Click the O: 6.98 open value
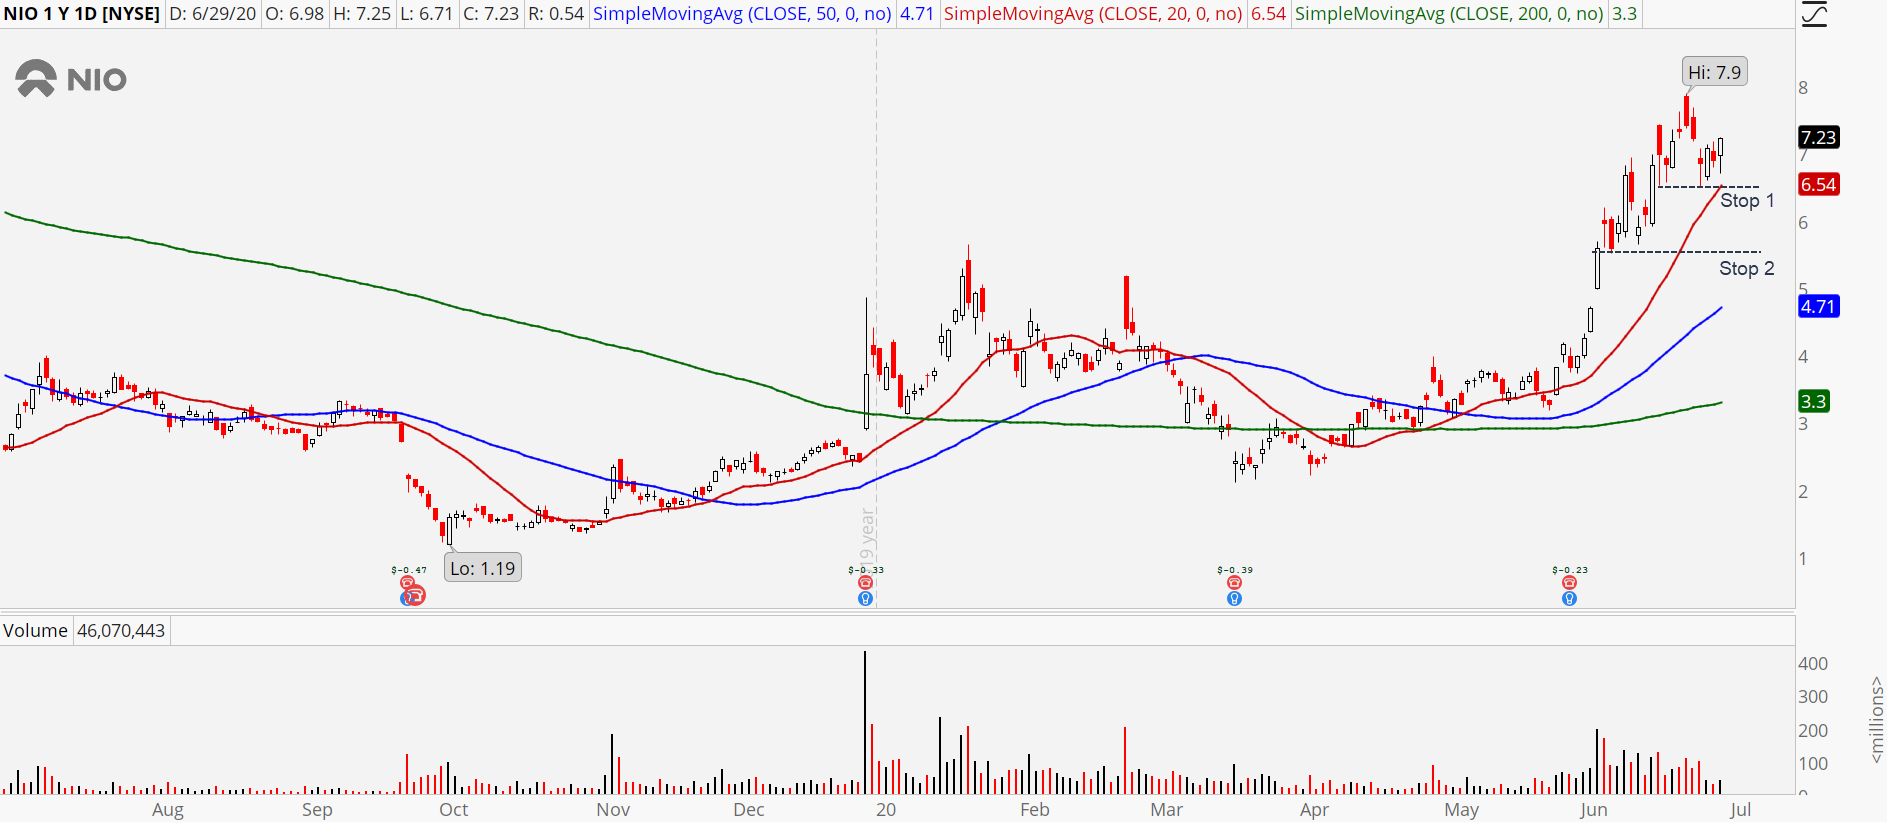The width and height of the screenshot is (1887, 823). 294,14
